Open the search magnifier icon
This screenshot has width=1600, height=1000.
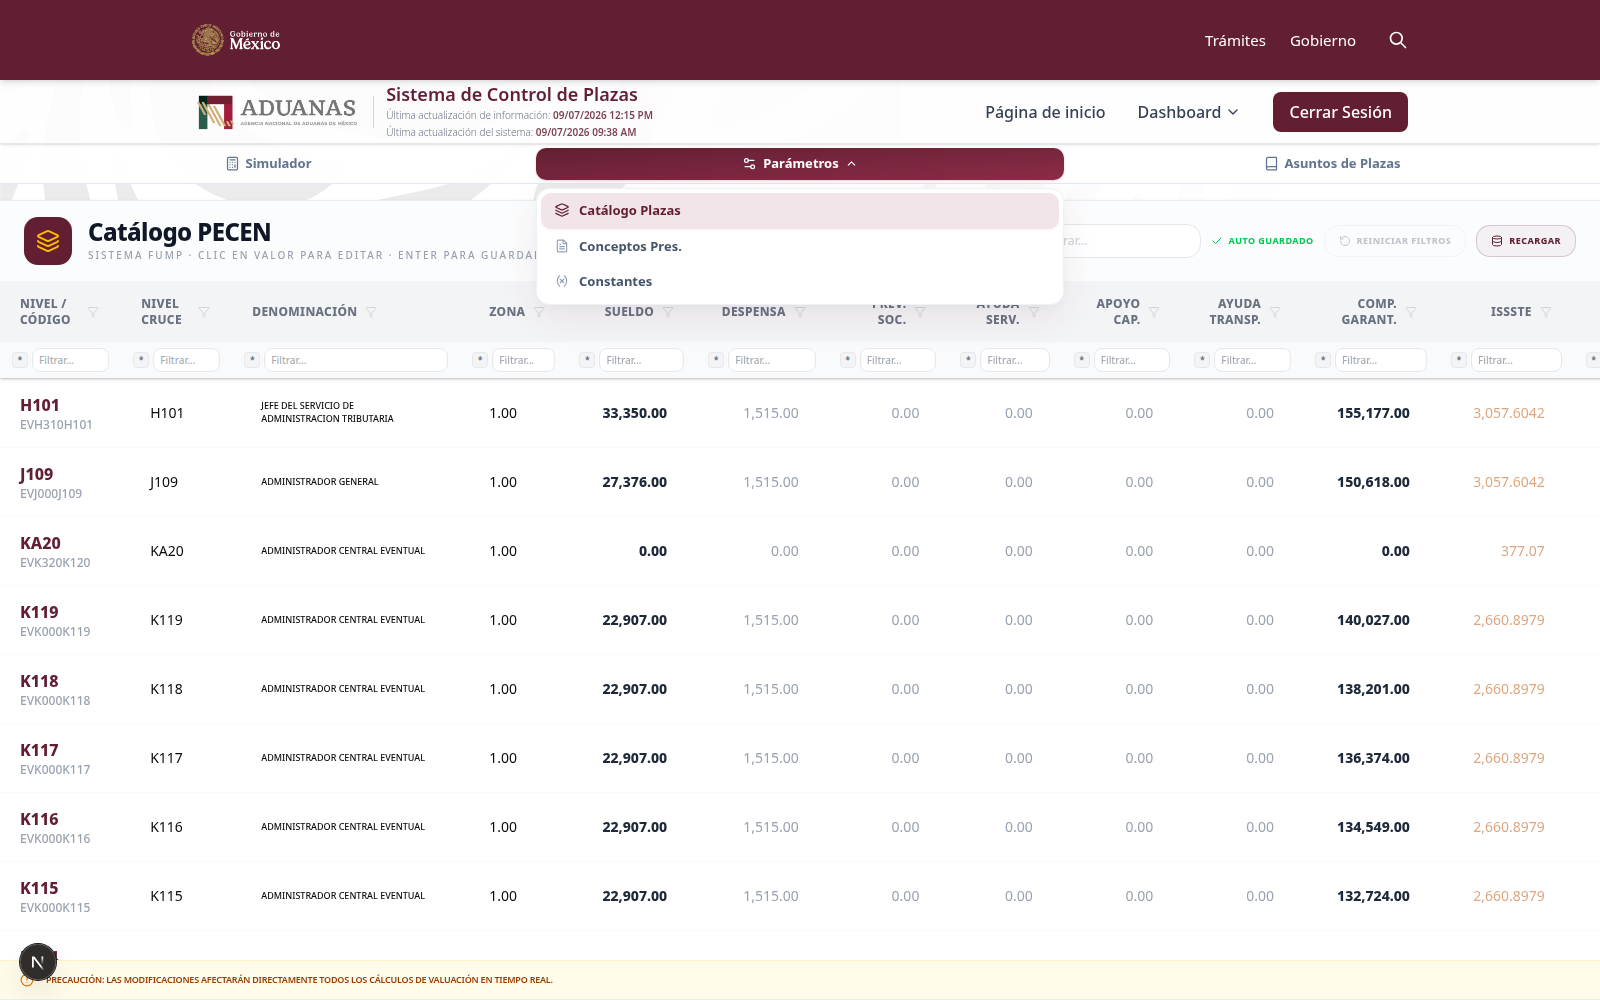[x=1398, y=40]
